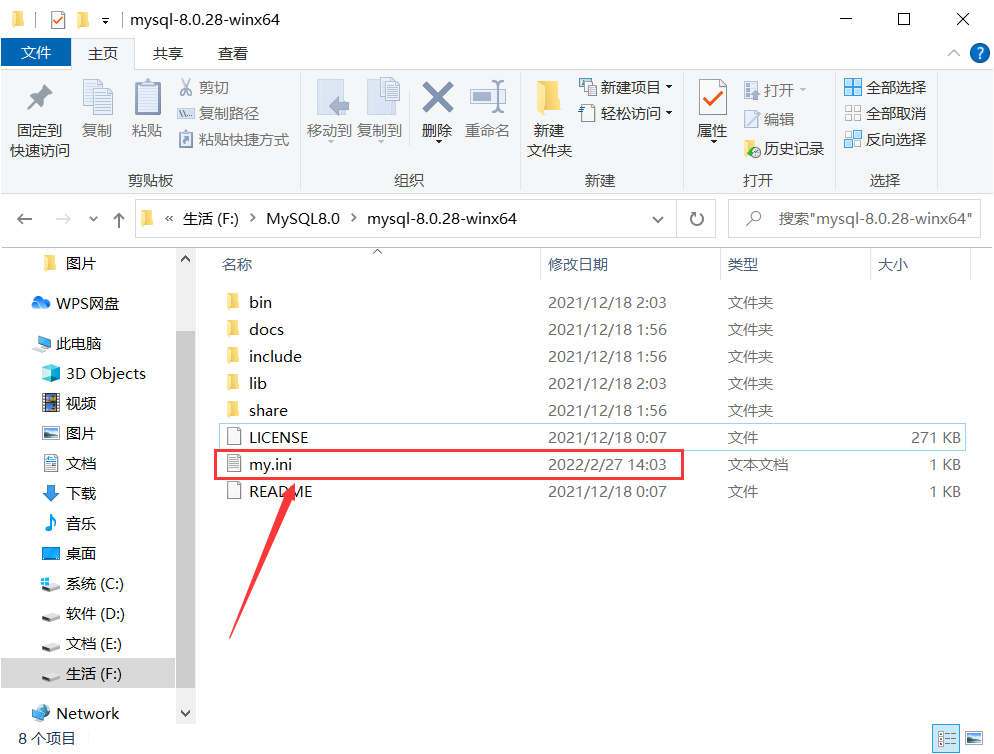Select the README file
The width and height of the screenshot is (994, 754).
[281, 492]
